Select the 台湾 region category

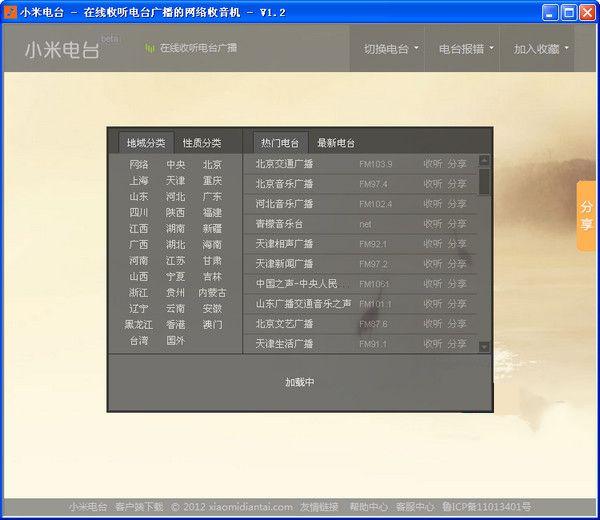(139, 341)
